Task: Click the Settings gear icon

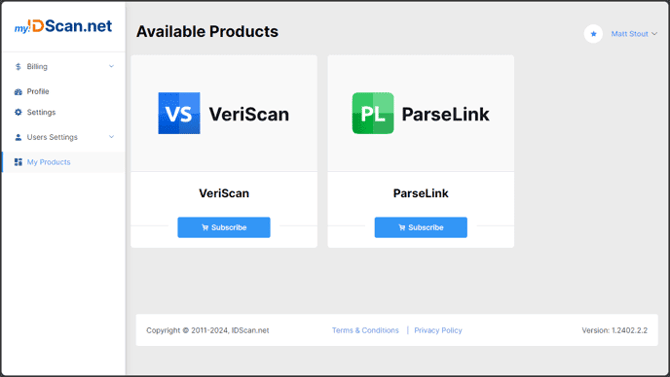Action: click(x=18, y=112)
